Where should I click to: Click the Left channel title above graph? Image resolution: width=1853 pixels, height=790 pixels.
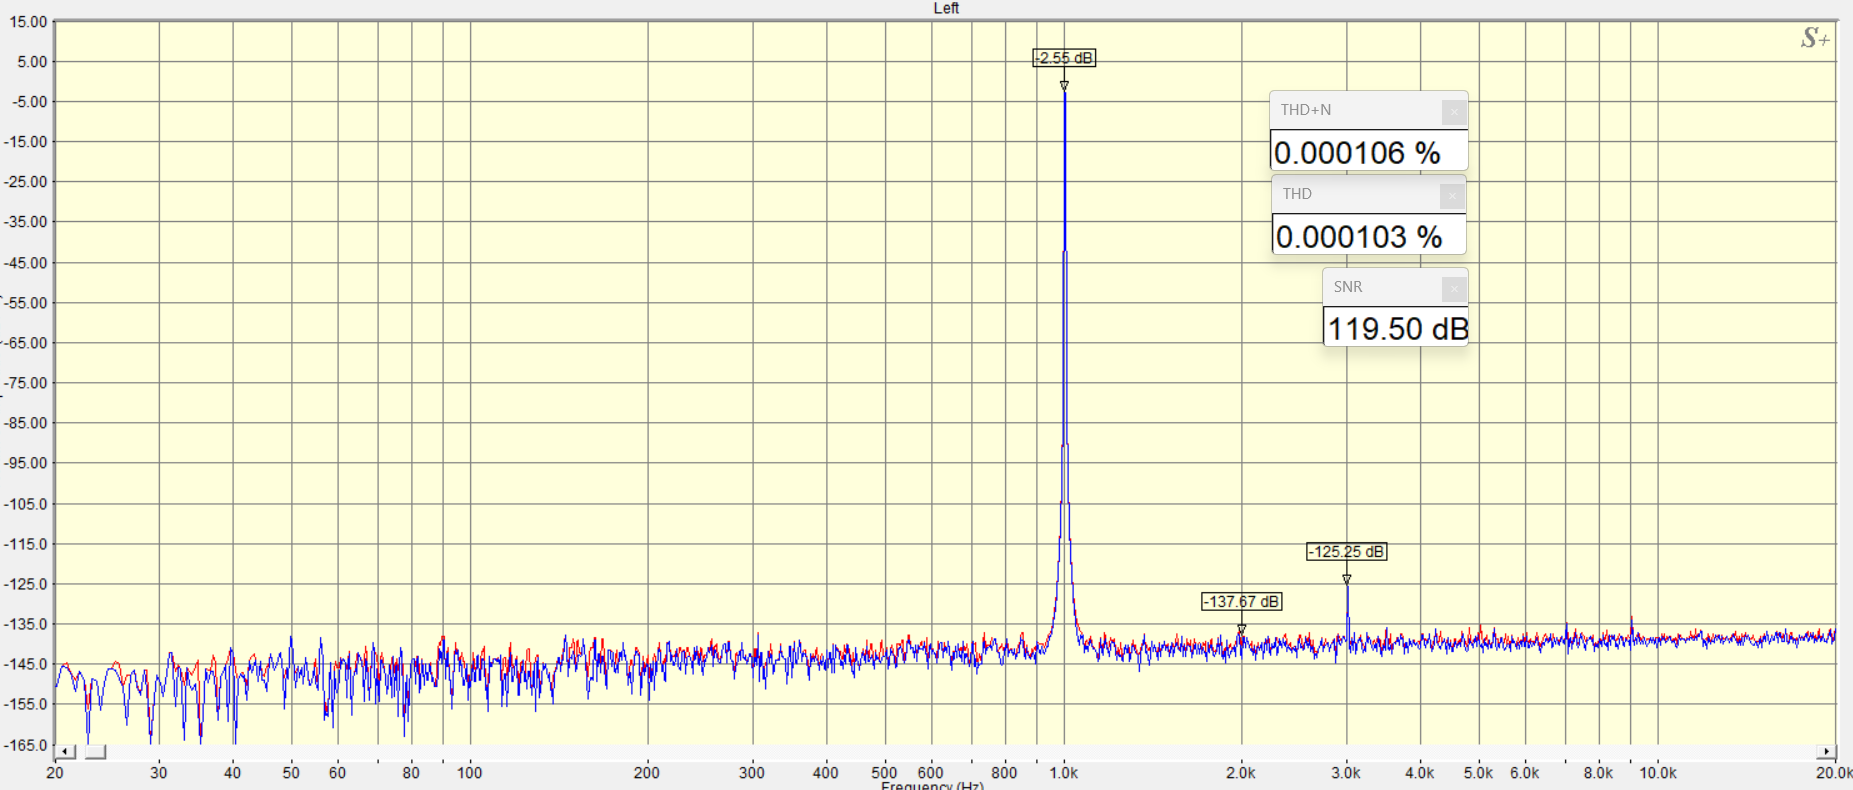pos(945,8)
